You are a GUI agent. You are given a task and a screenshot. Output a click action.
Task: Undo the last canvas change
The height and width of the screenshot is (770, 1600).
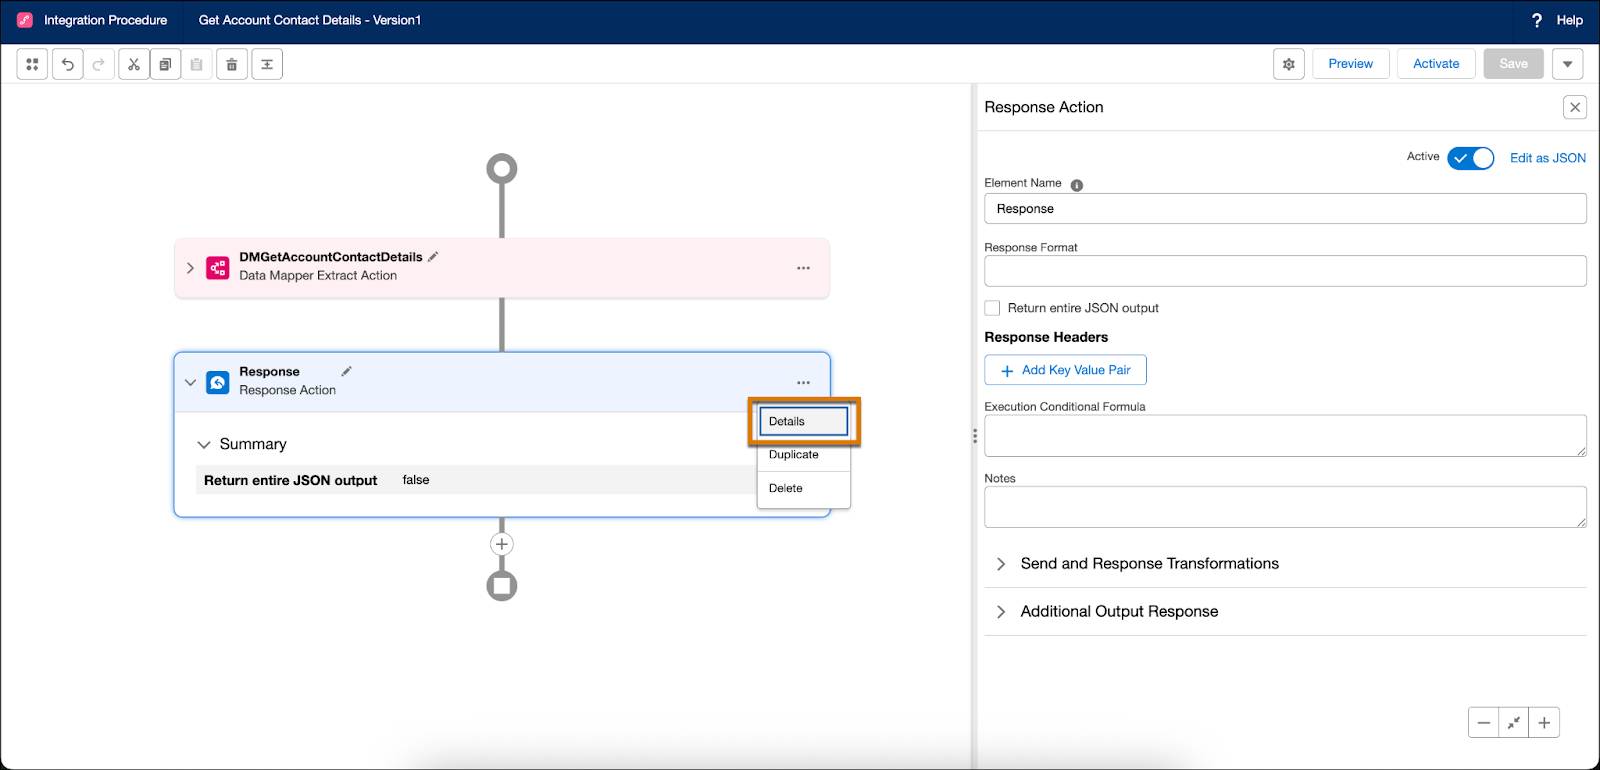pos(67,64)
